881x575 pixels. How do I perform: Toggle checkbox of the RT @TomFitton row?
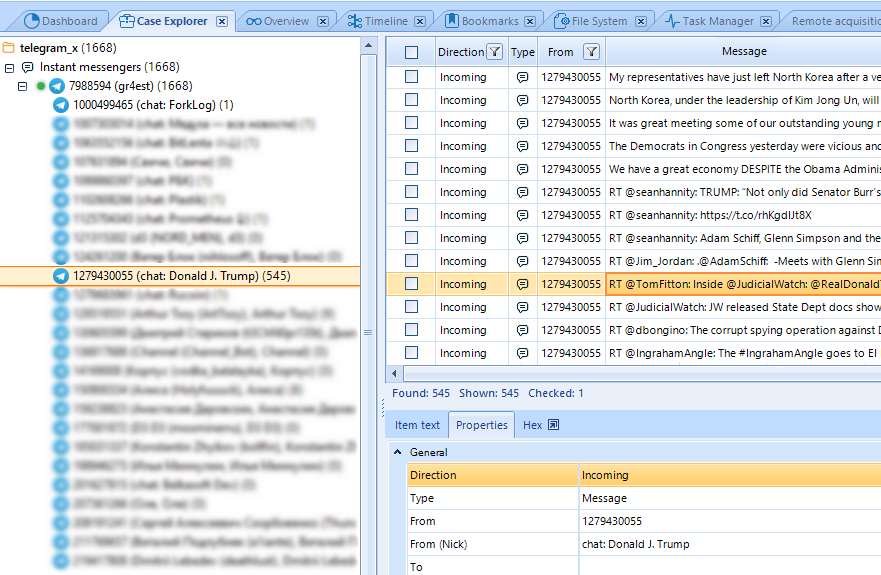[x=411, y=284]
